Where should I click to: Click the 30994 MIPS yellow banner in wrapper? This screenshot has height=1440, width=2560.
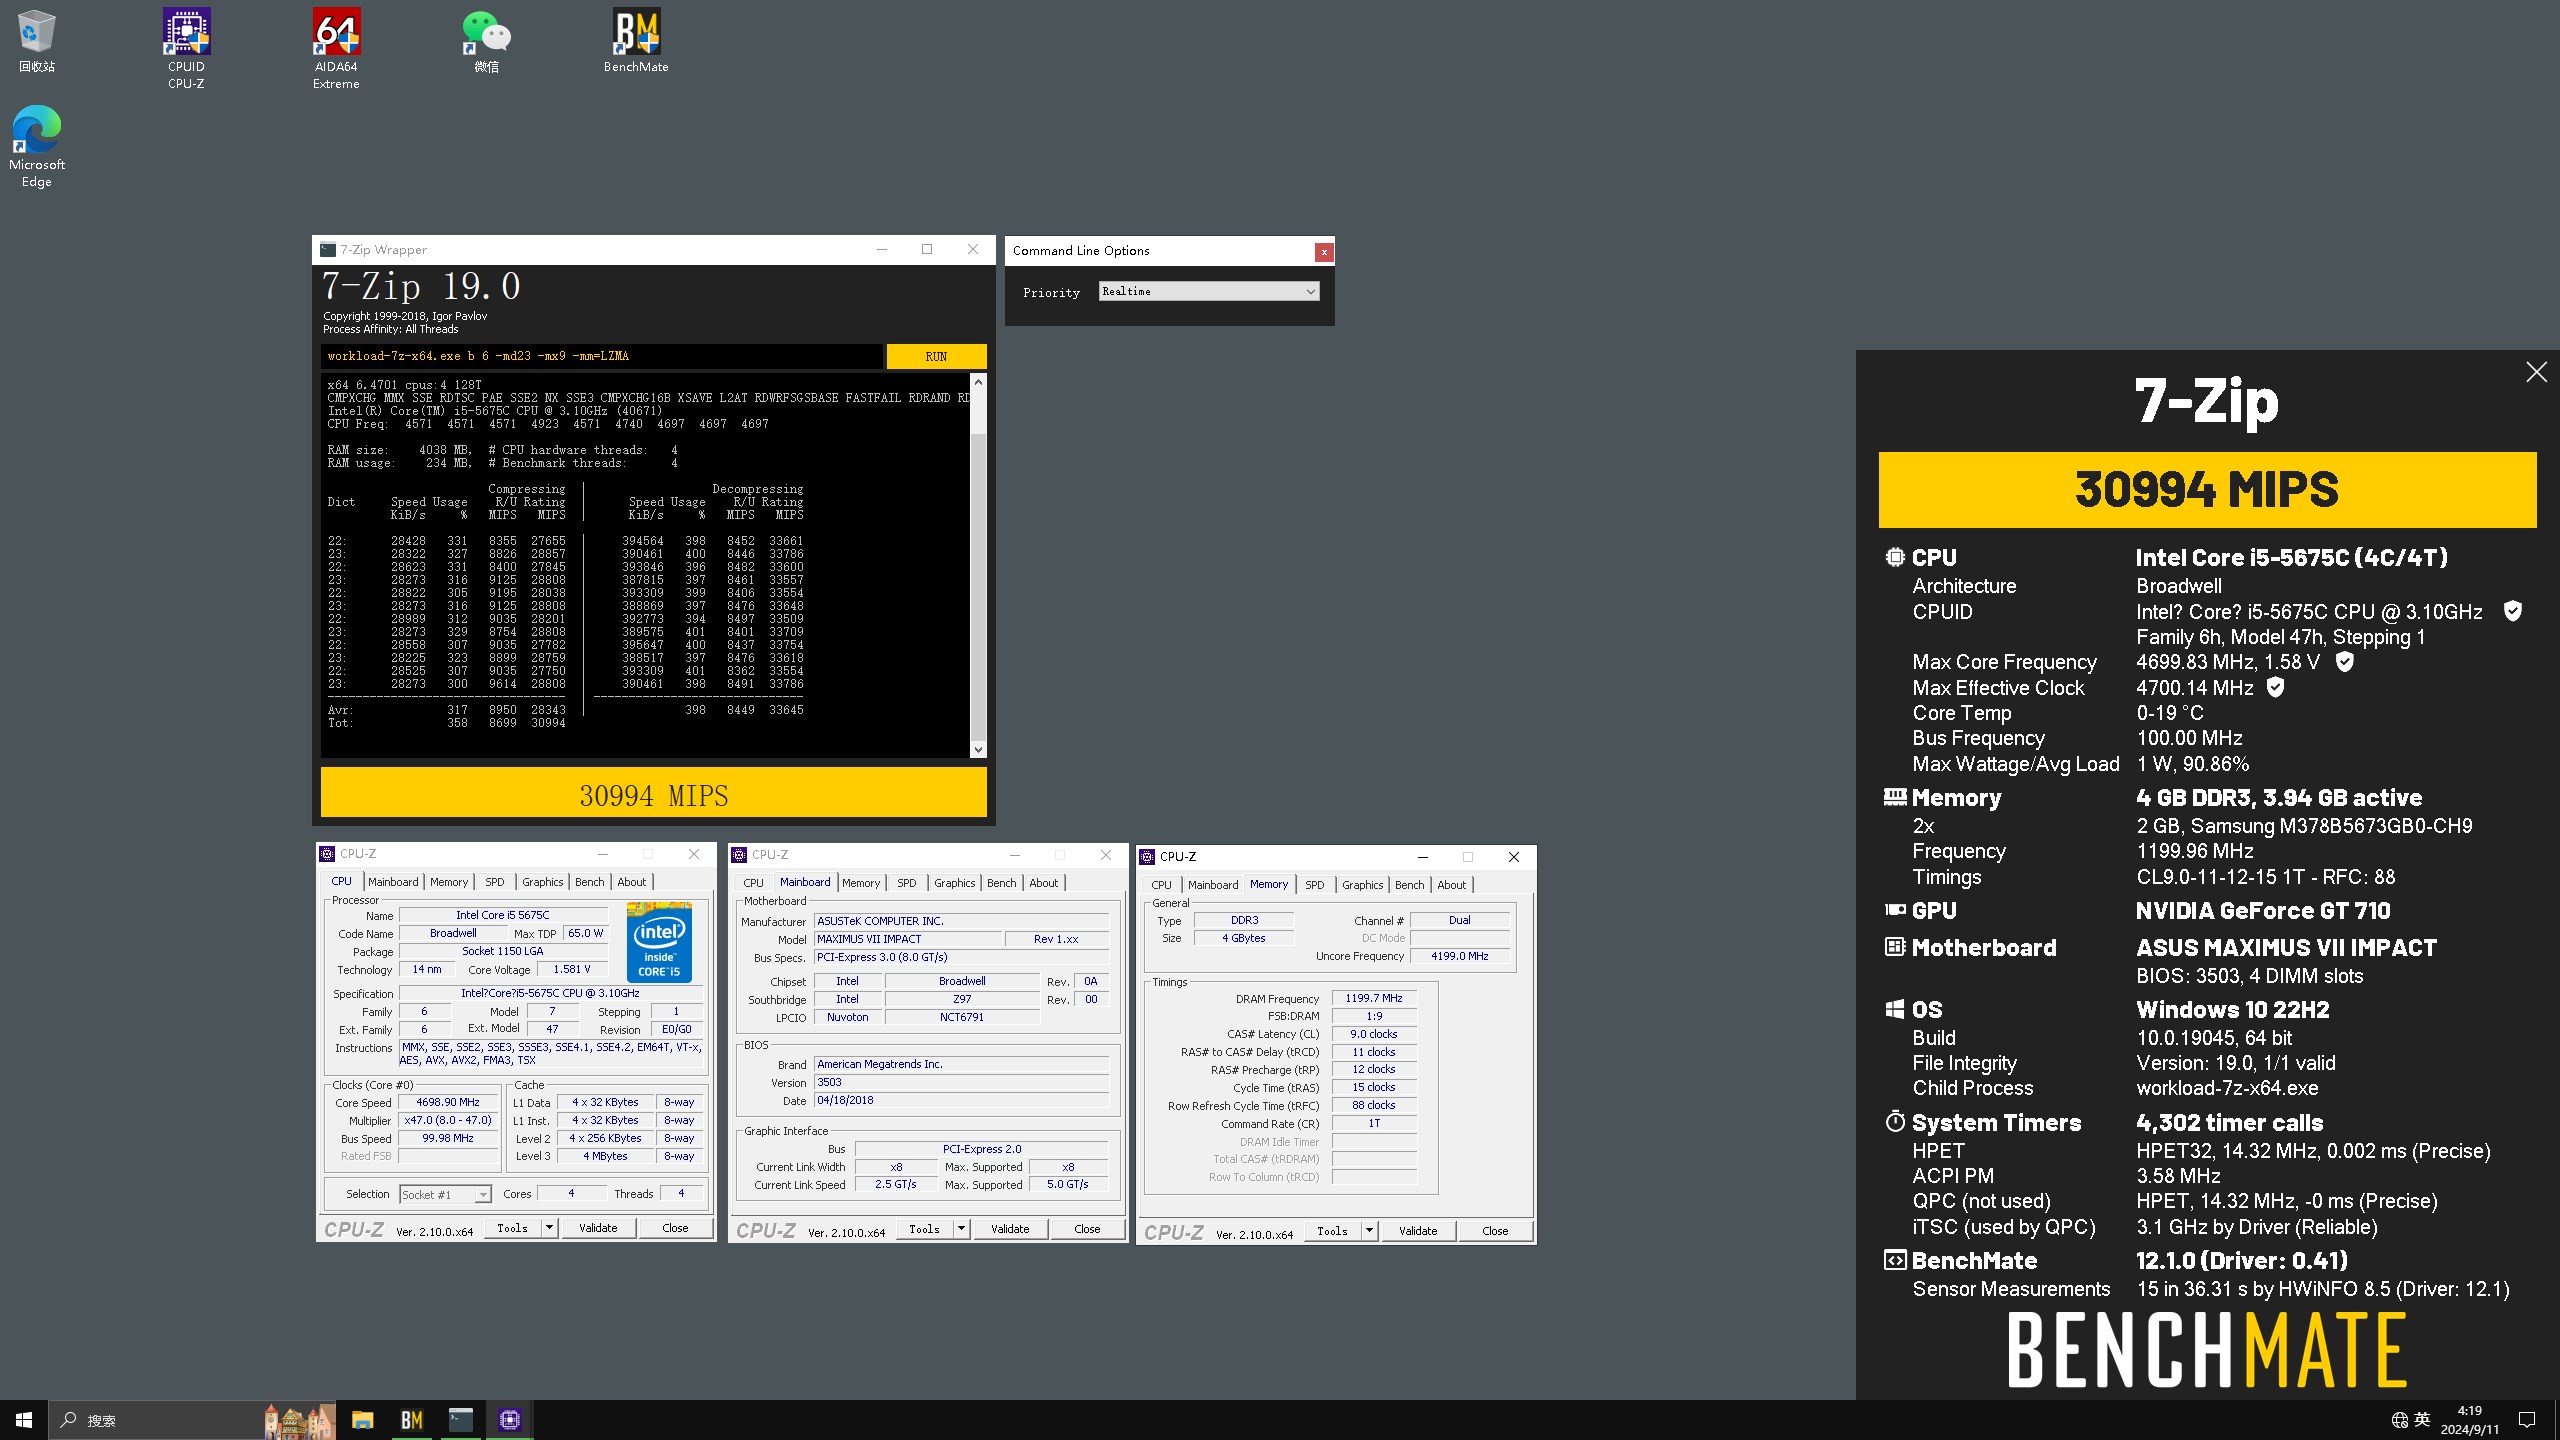click(653, 793)
